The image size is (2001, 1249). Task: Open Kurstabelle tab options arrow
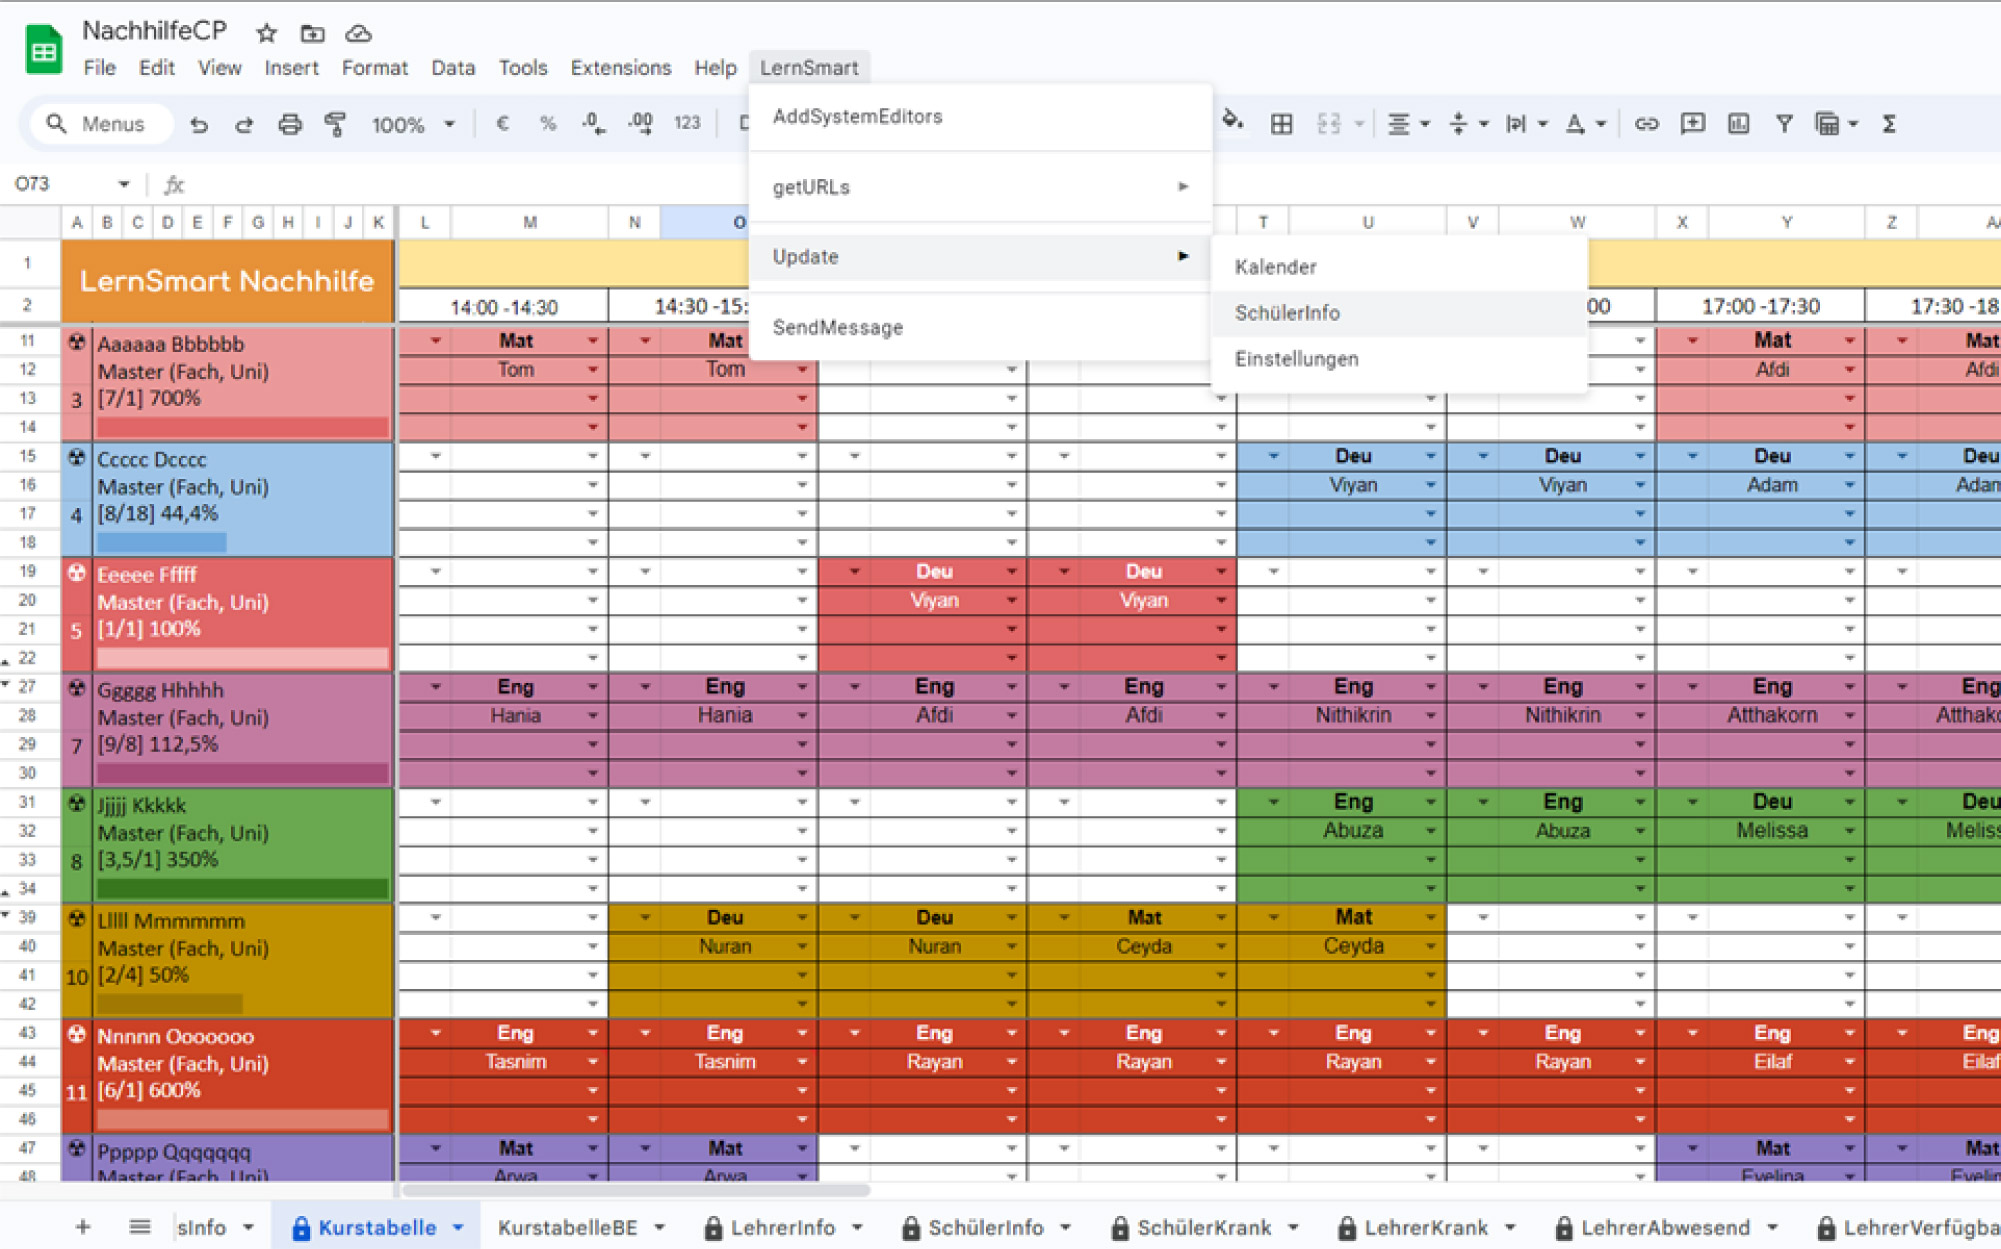(458, 1227)
